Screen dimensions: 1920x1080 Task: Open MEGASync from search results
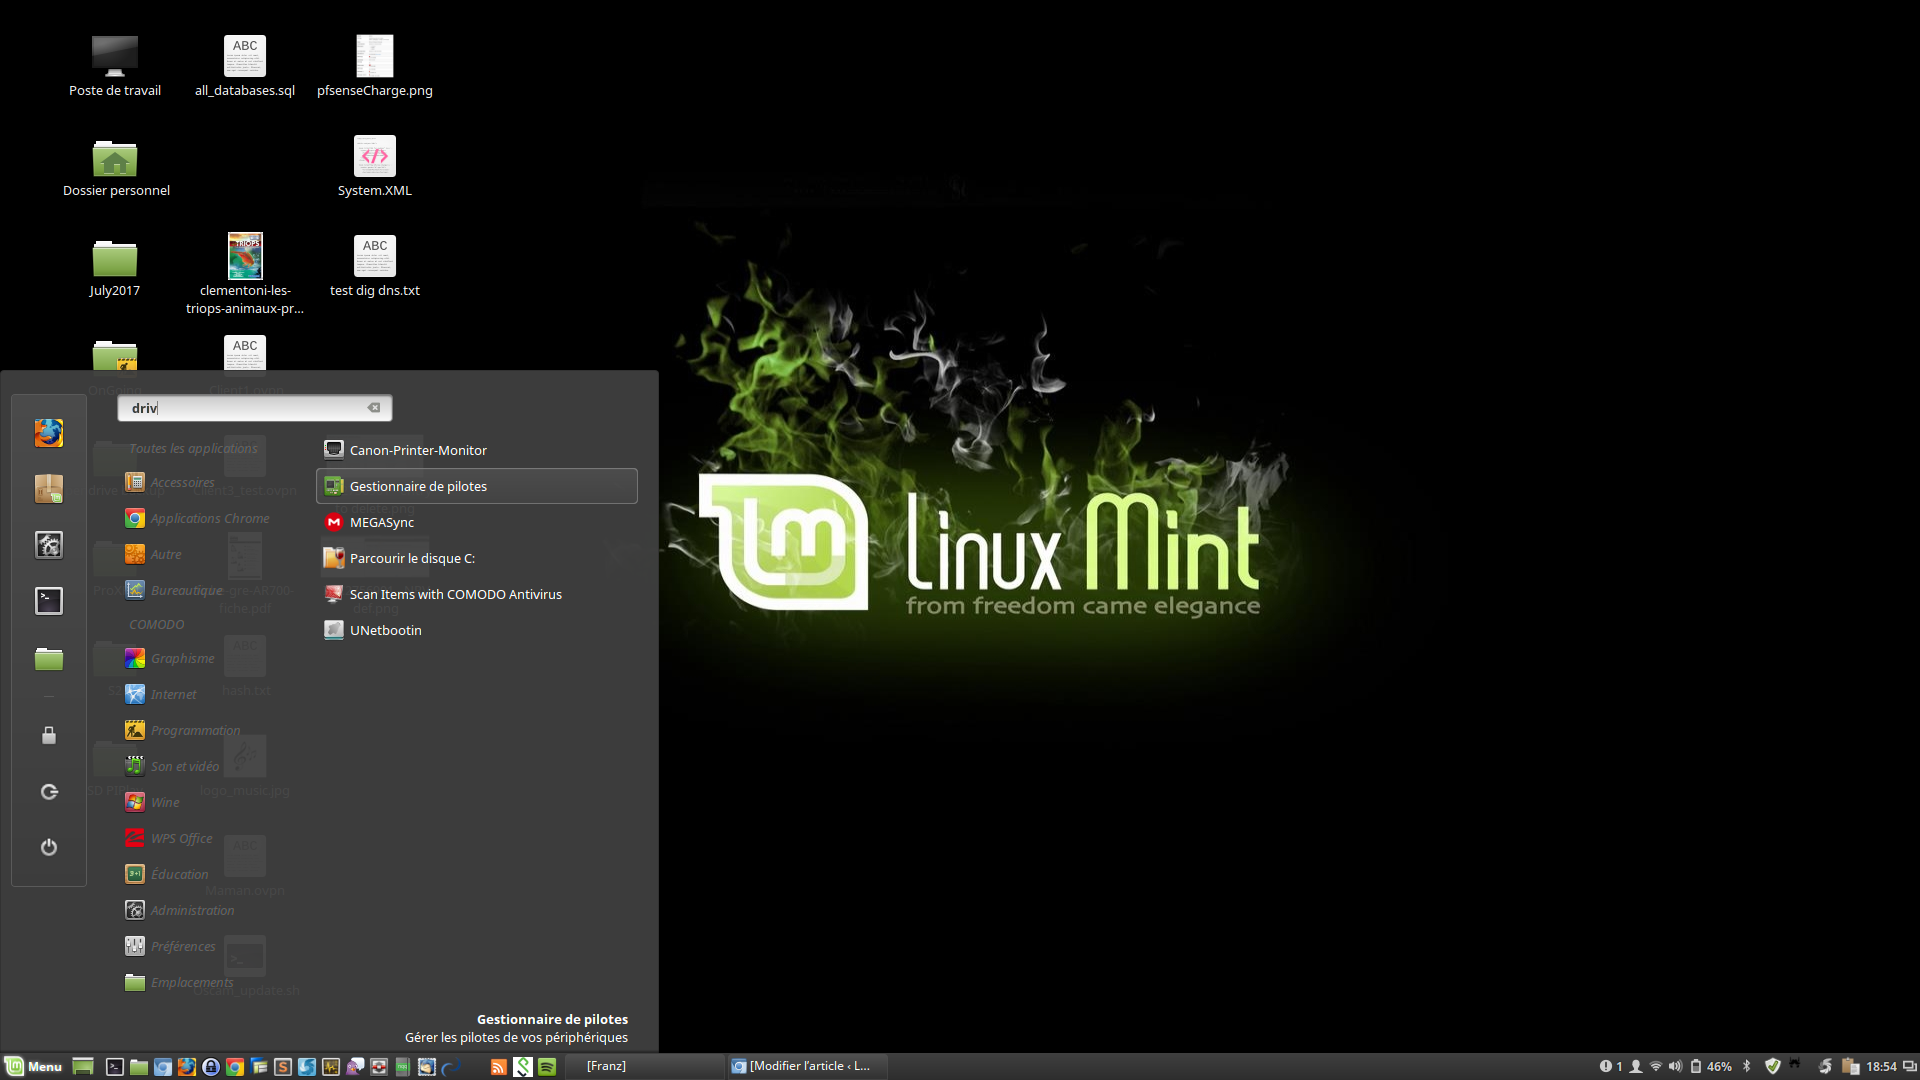click(x=381, y=522)
